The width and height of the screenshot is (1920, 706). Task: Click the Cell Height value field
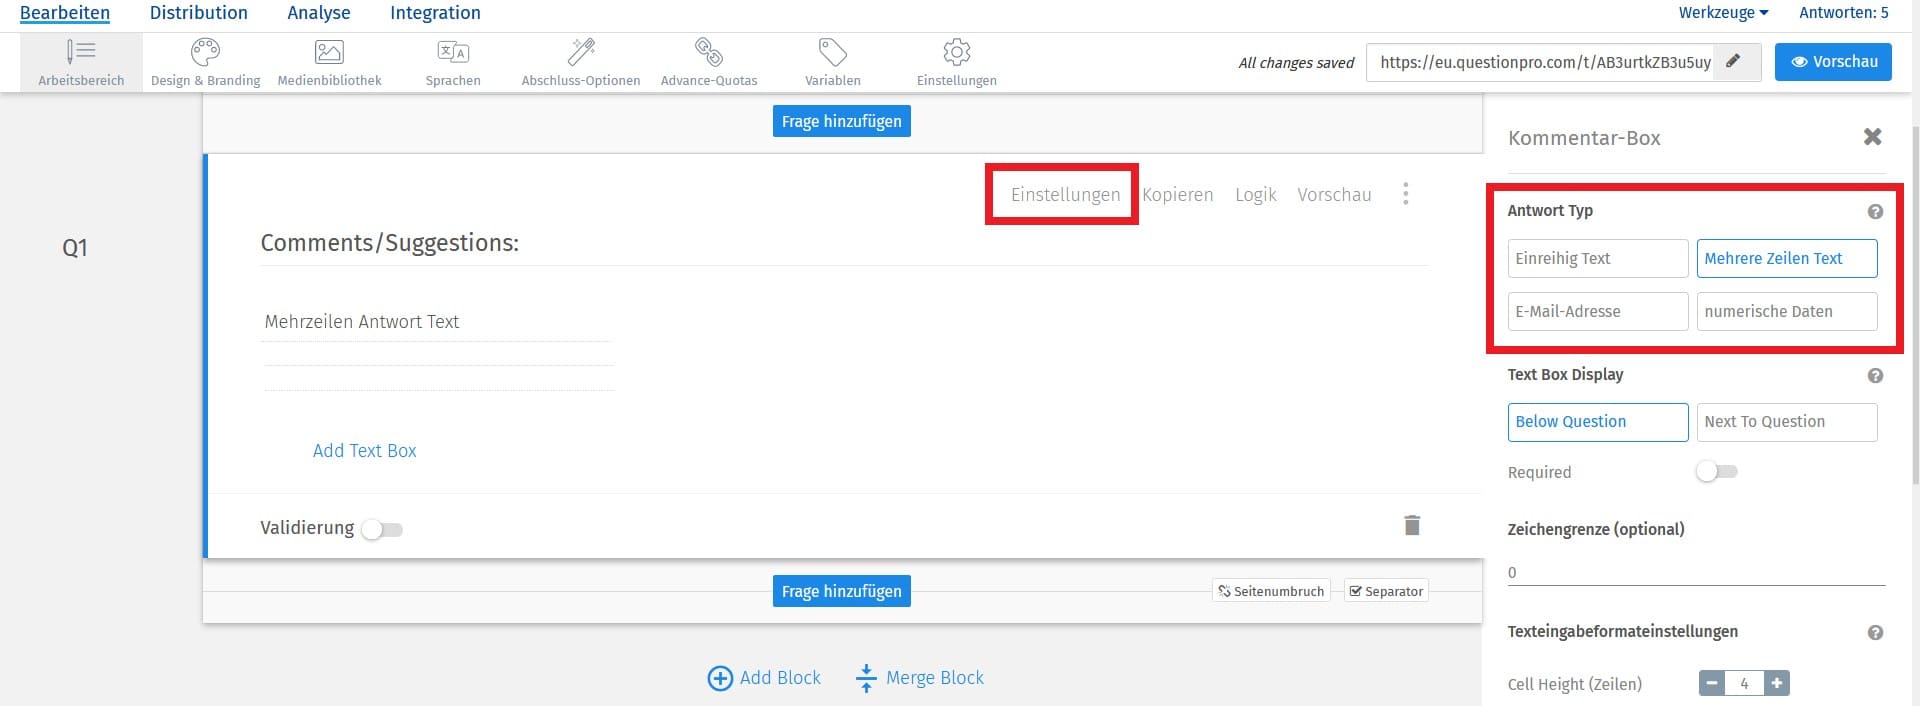(1744, 683)
